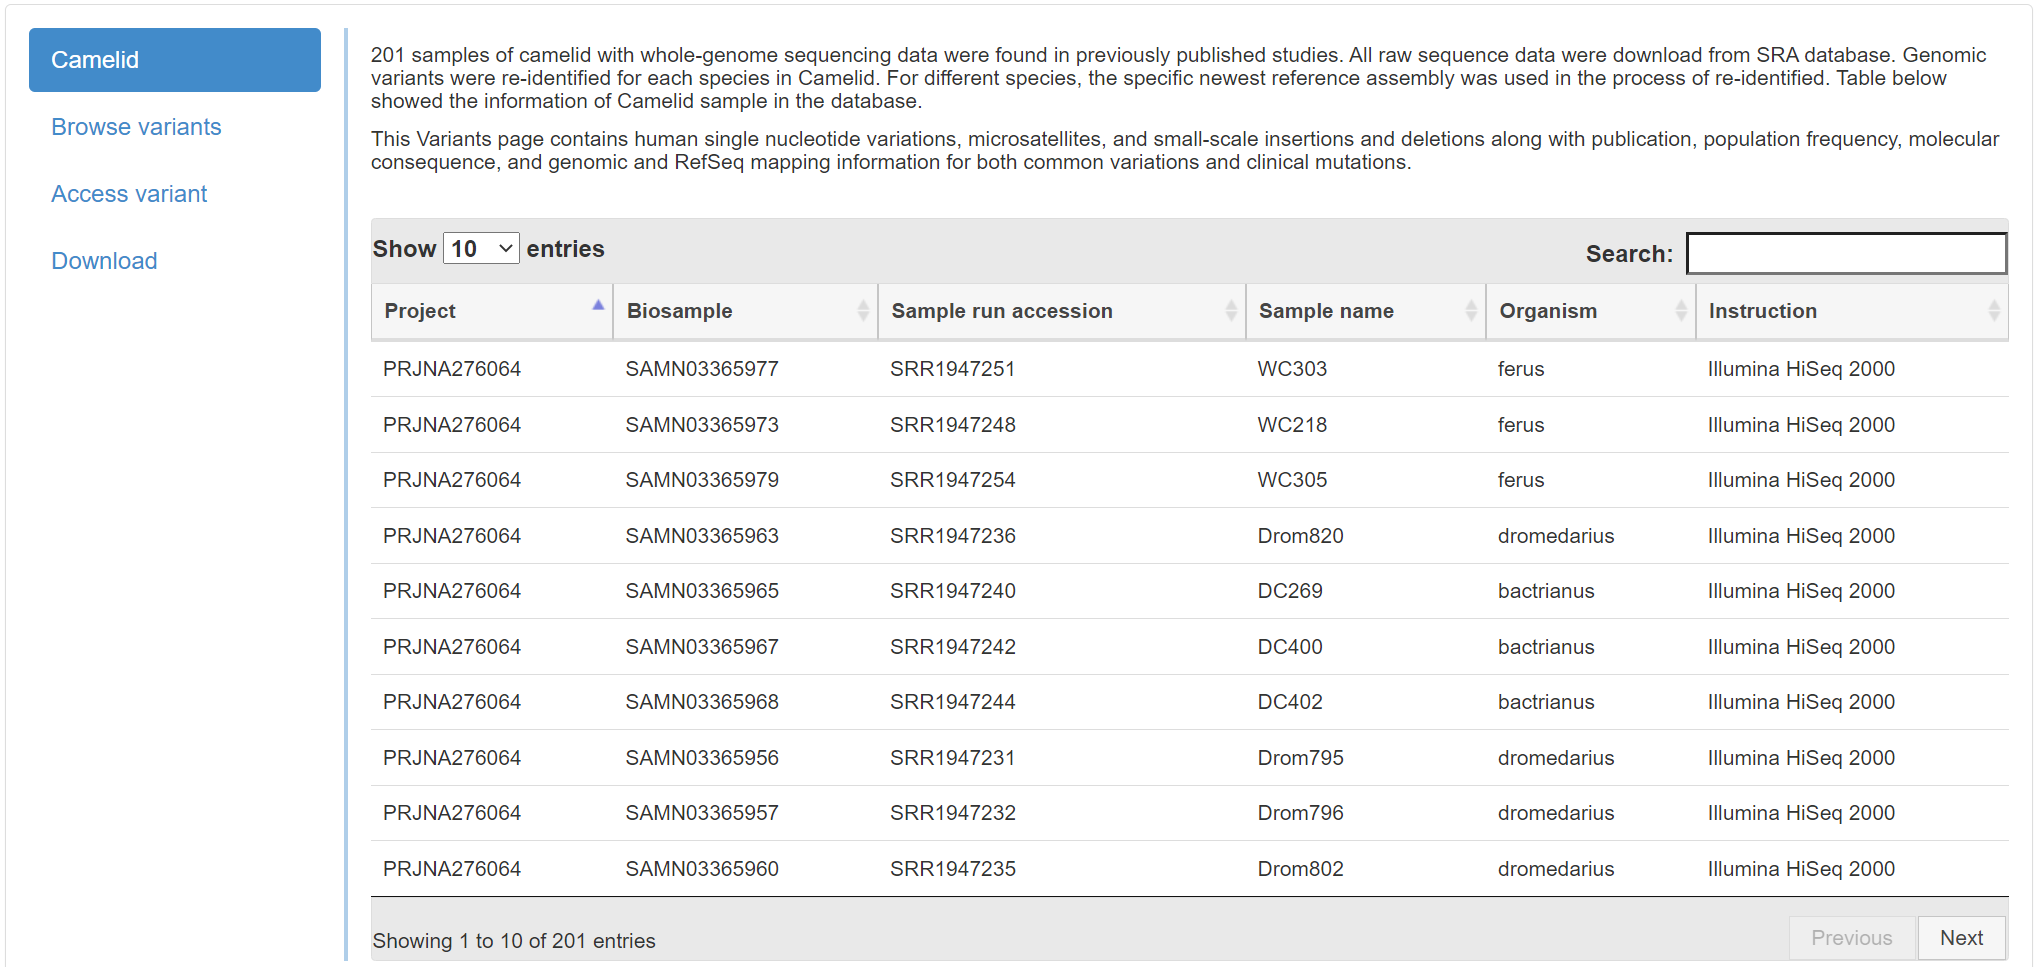
Task: Sort by Sample run accession arrows icon
Action: pyautogui.click(x=1231, y=311)
